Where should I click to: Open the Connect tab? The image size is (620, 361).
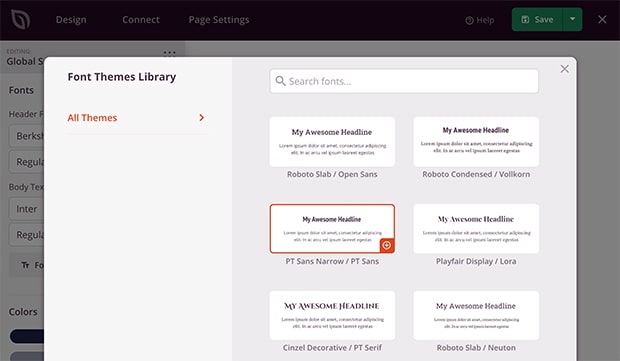[x=141, y=20]
